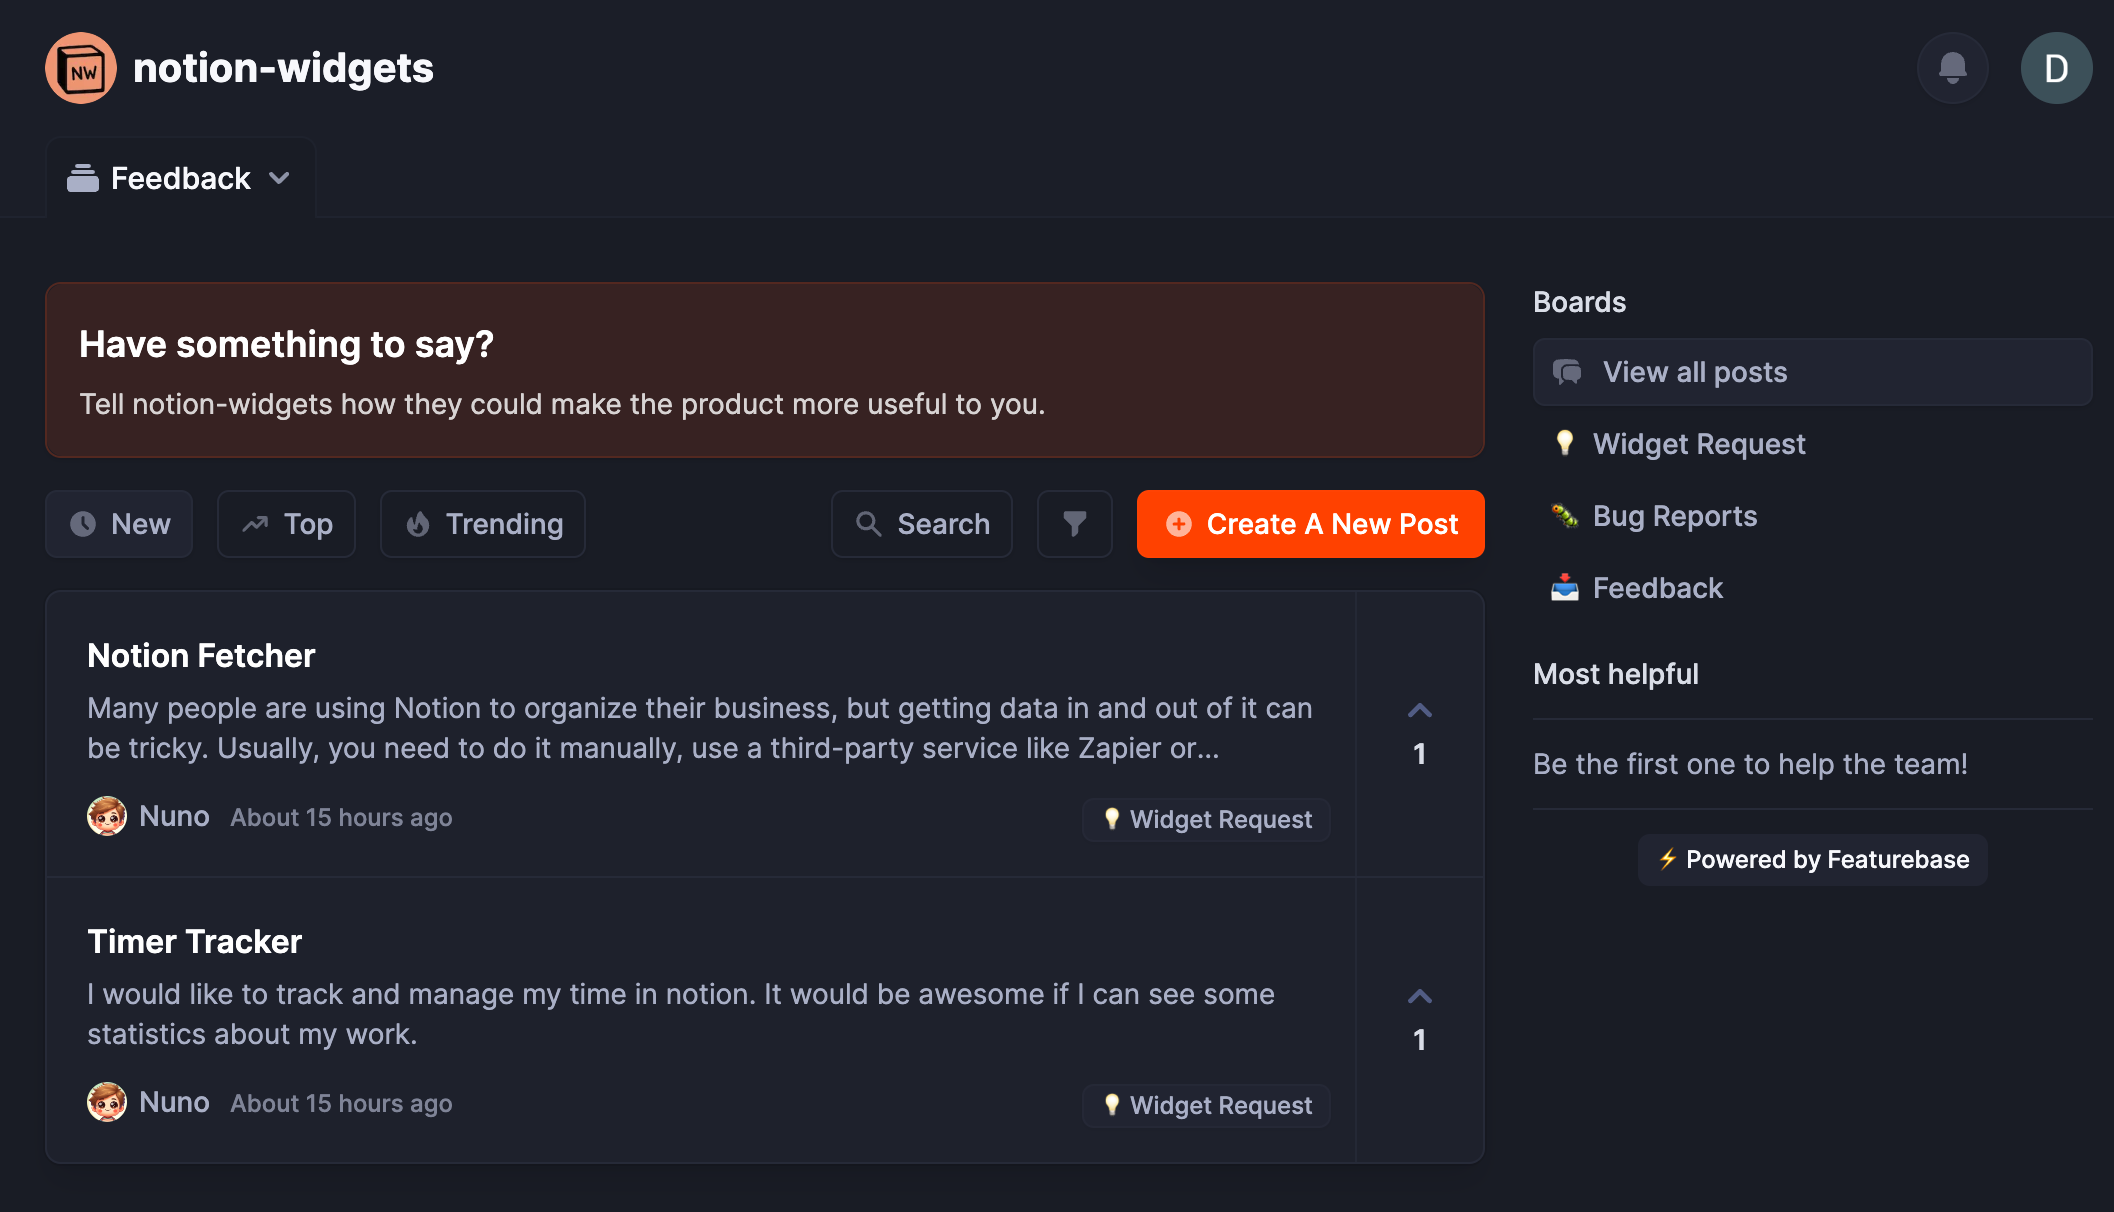Click Widget Request tag on Timer Tracker
This screenshot has width=2114, height=1212.
point(1207,1105)
